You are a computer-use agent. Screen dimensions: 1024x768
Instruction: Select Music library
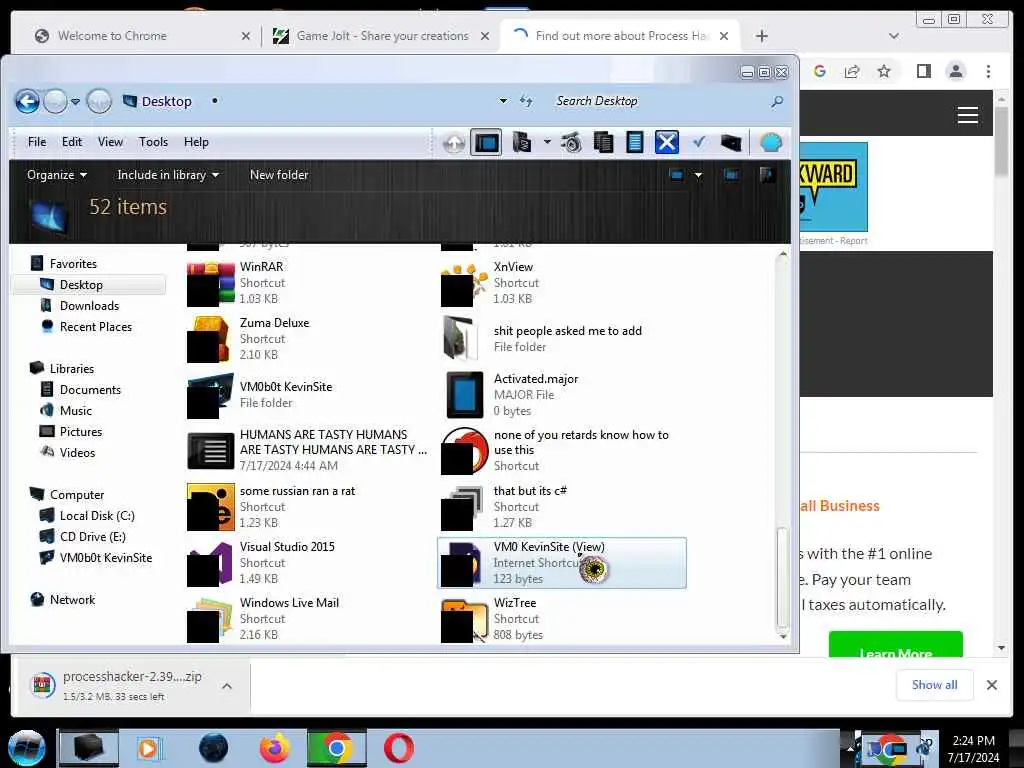[76, 411]
